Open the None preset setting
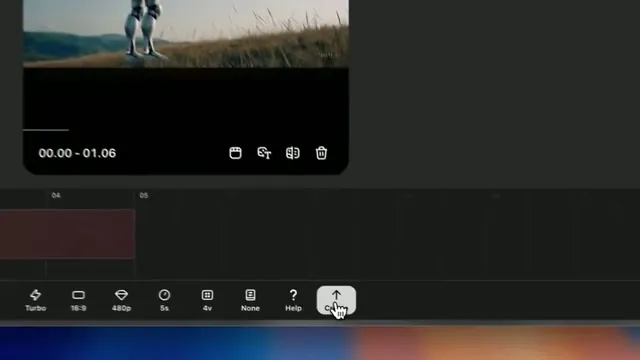 [x=250, y=300]
